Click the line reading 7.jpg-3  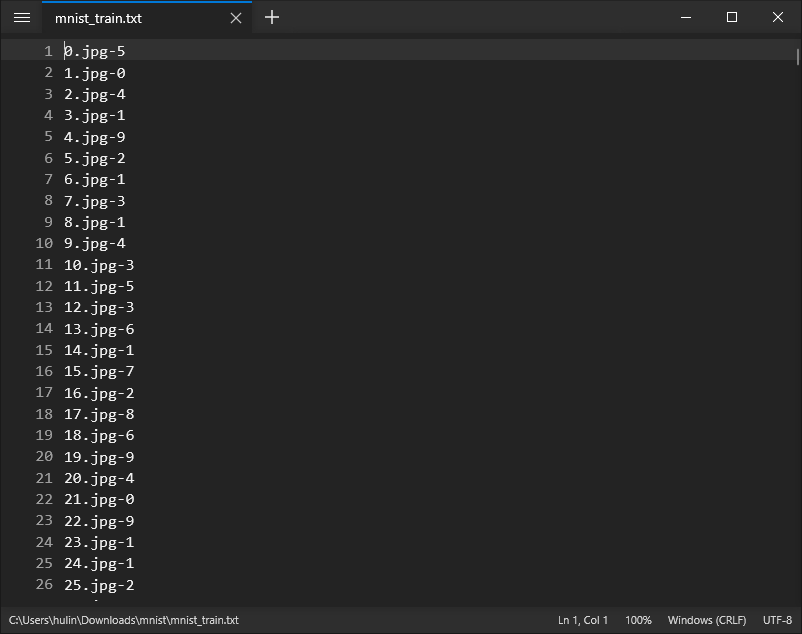[x=94, y=200]
